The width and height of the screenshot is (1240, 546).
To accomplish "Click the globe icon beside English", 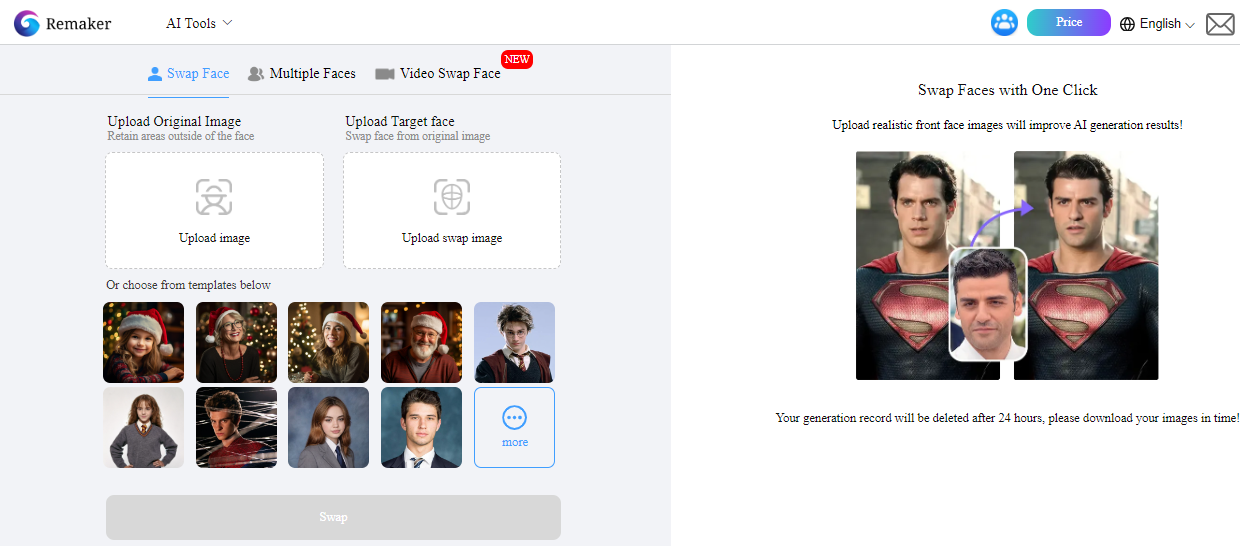I will [1128, 24].
